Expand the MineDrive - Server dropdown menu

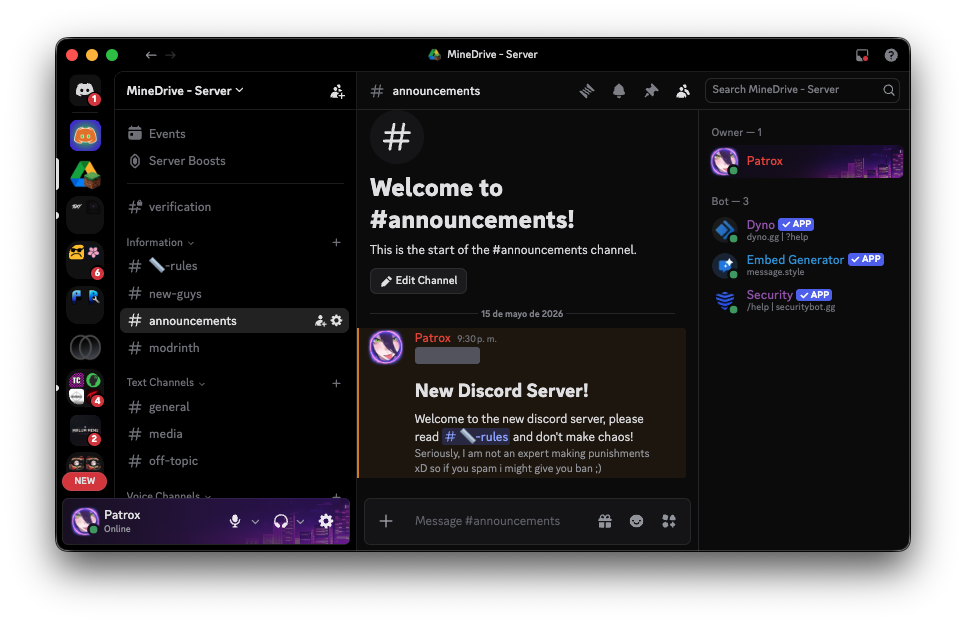point(185,91)
